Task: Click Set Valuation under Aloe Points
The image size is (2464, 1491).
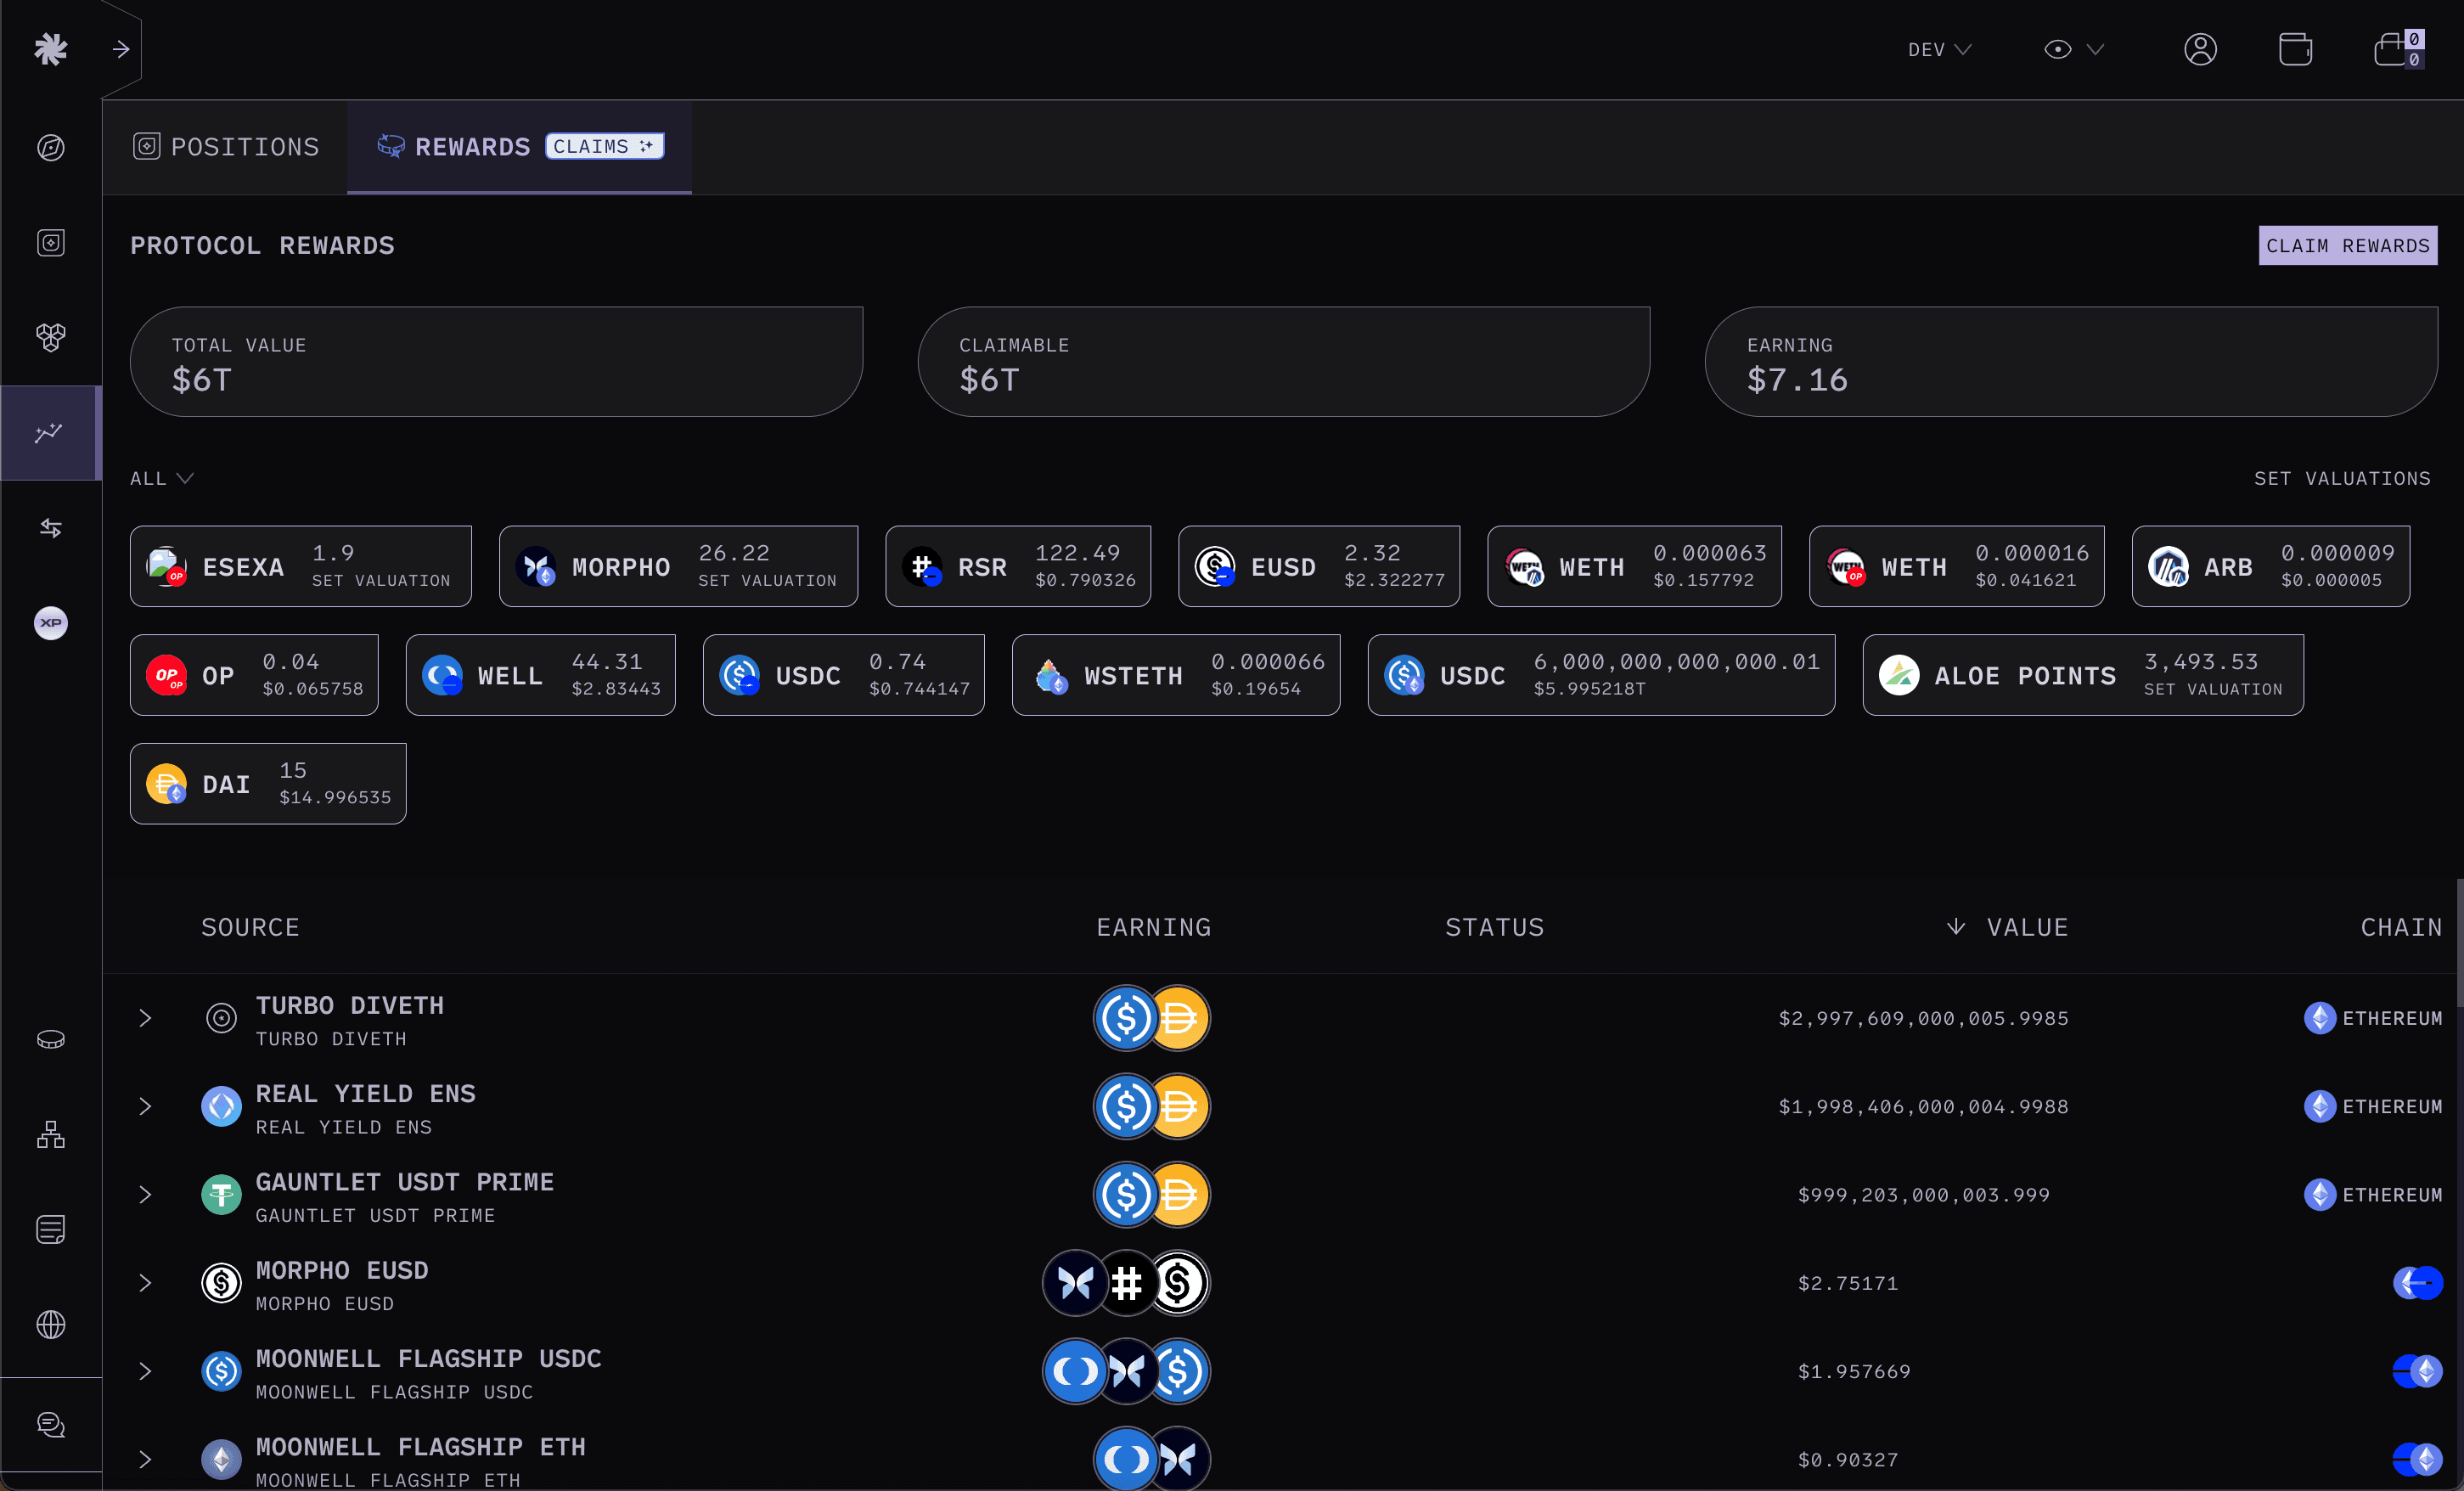Action: pyautogui.click(x=2213, y=689)
